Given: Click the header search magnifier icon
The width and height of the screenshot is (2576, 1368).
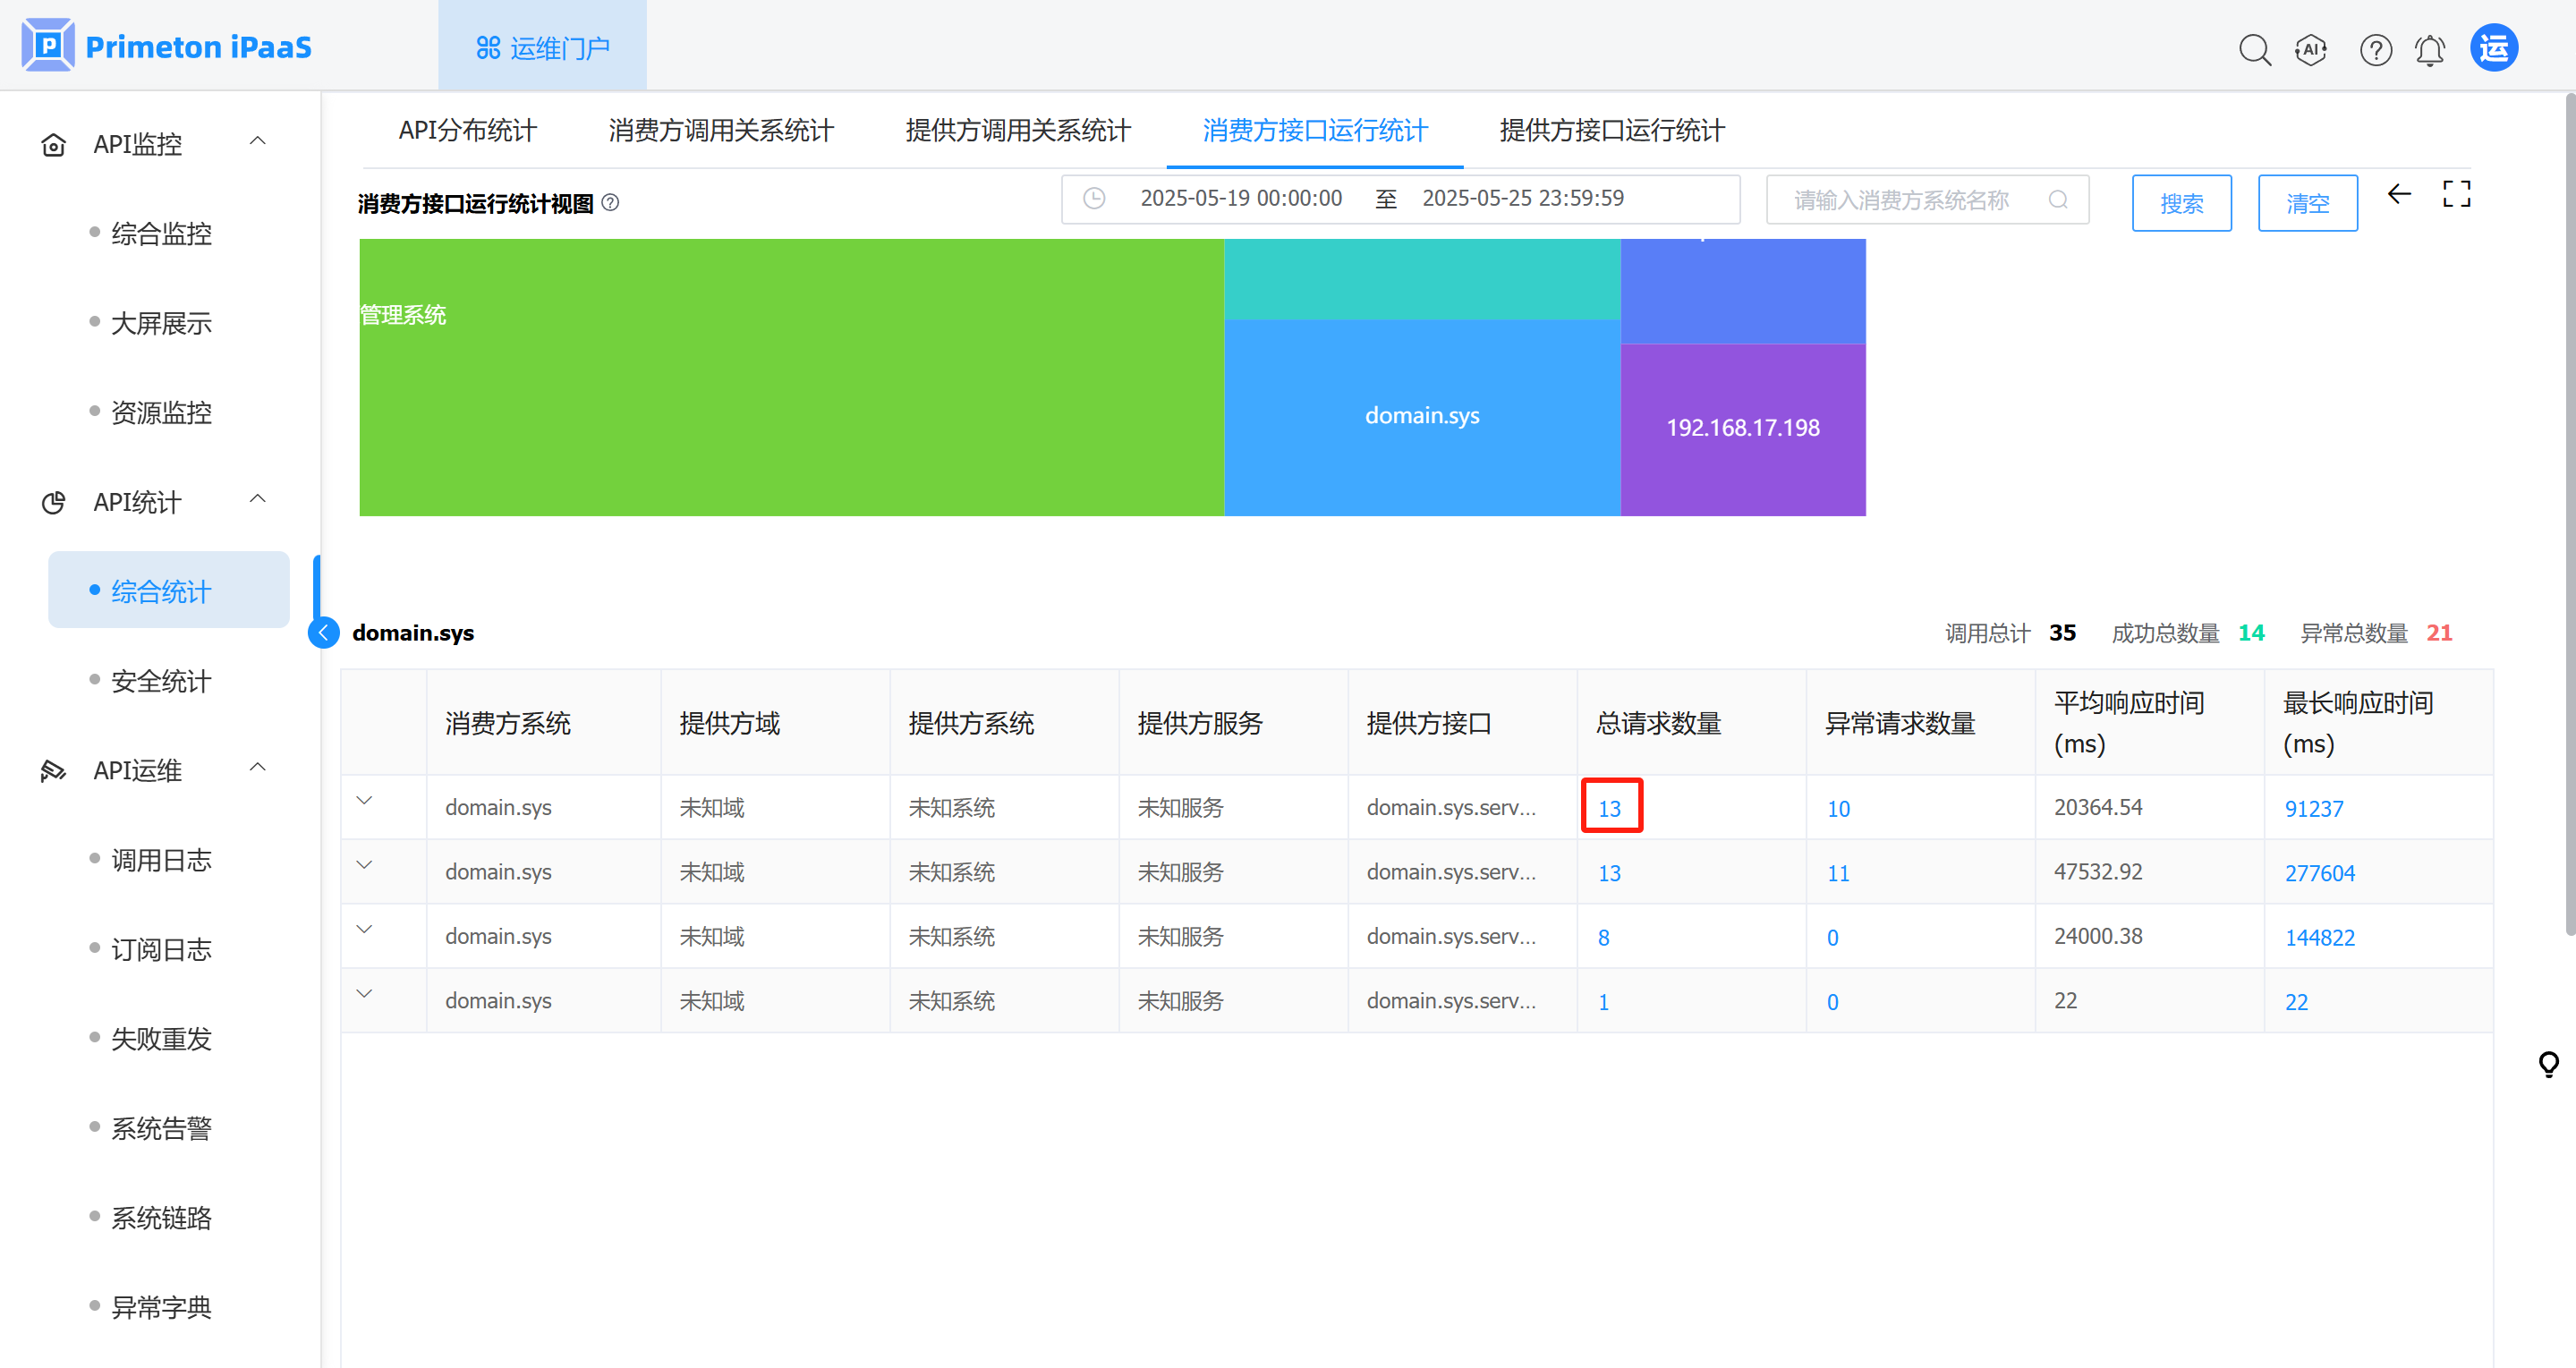Looking at the screenshot, I should pyautogui.click(x=2254, y=49).
